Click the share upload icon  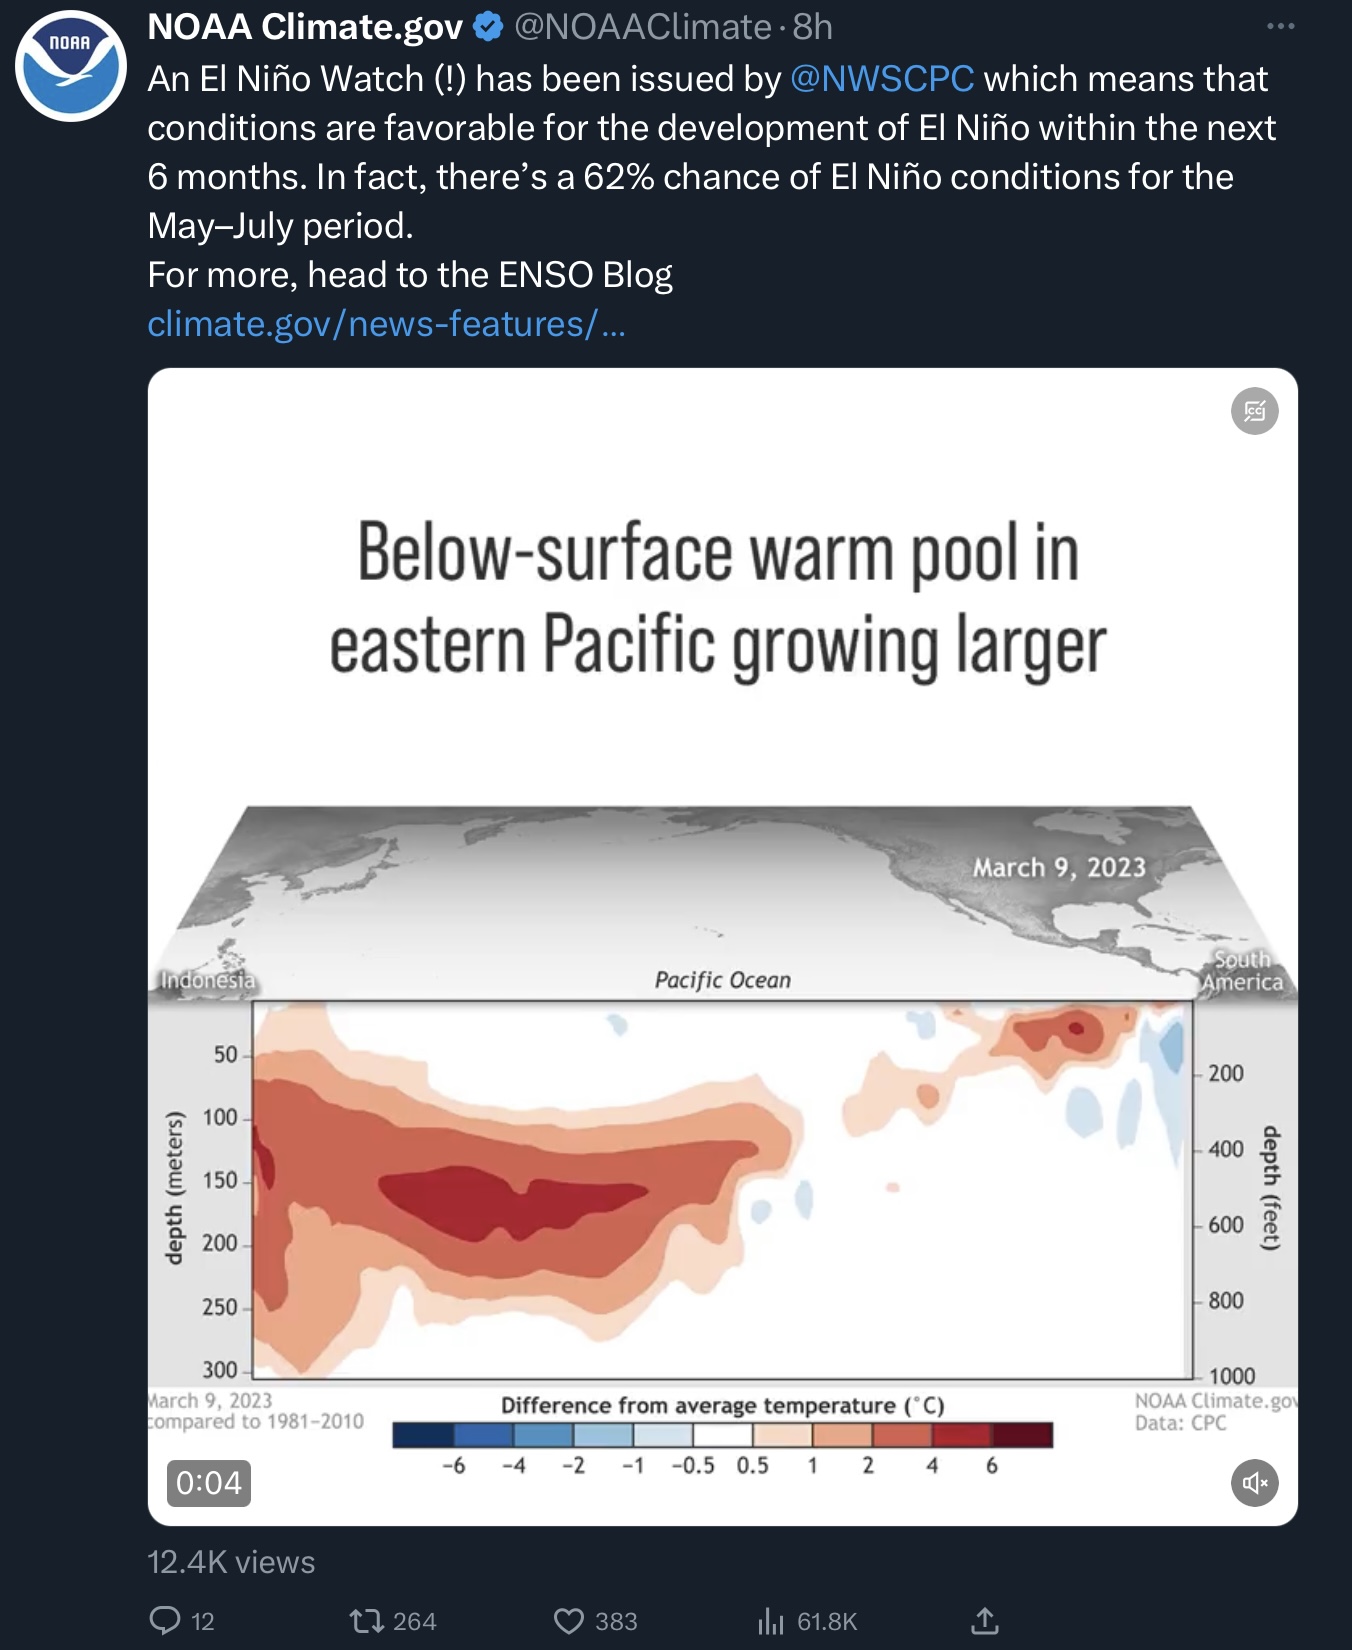click(x=985, y=1620)
